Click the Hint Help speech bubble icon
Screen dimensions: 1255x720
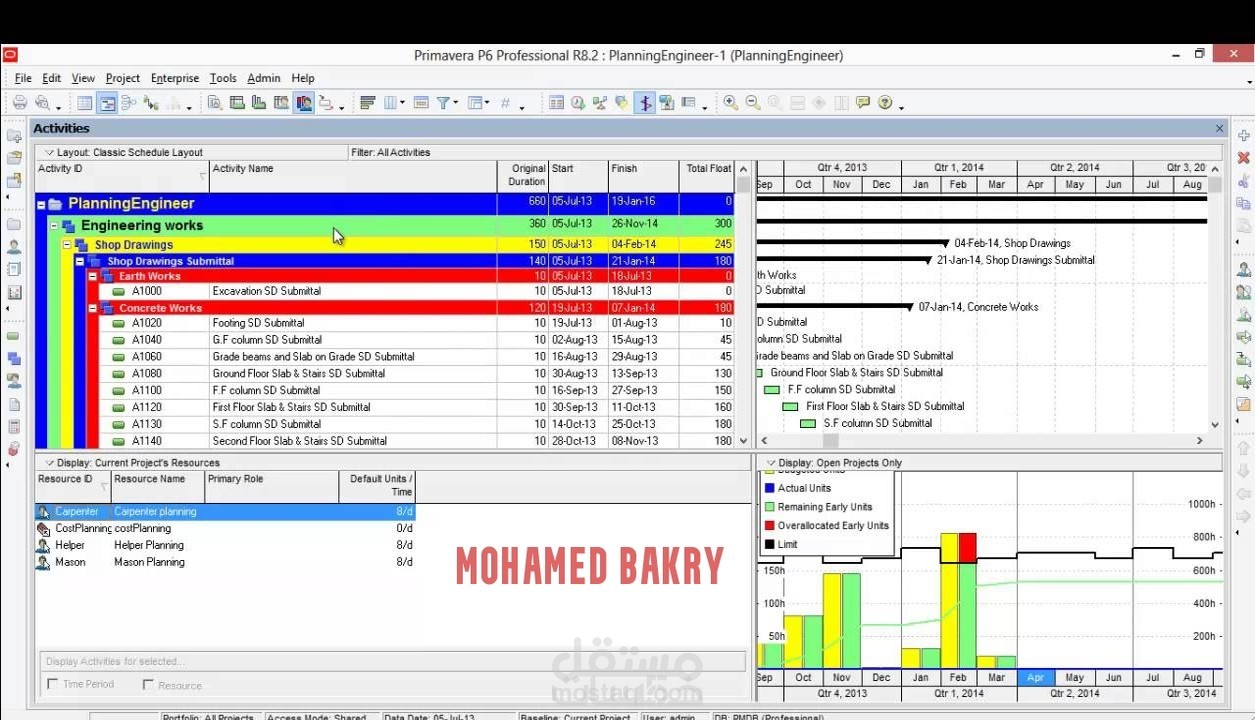pyautogui.click(x=863, y=102)
